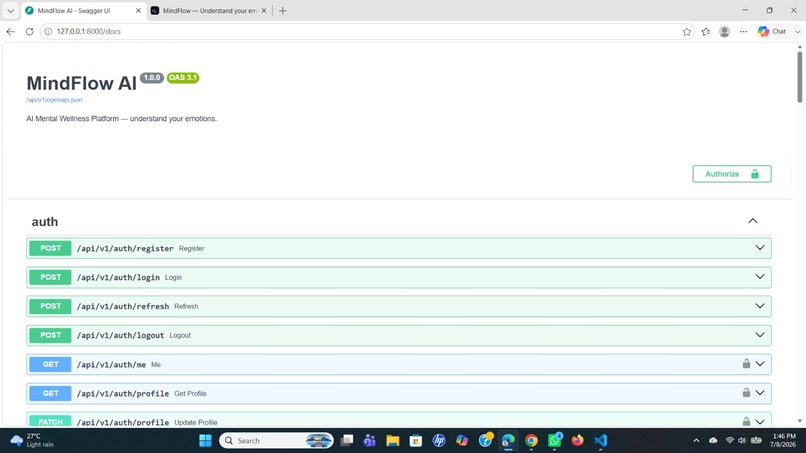Open the weather widget showing 27°C
Viewport: 806px width, 453px height.
click(x=32, y=441)
